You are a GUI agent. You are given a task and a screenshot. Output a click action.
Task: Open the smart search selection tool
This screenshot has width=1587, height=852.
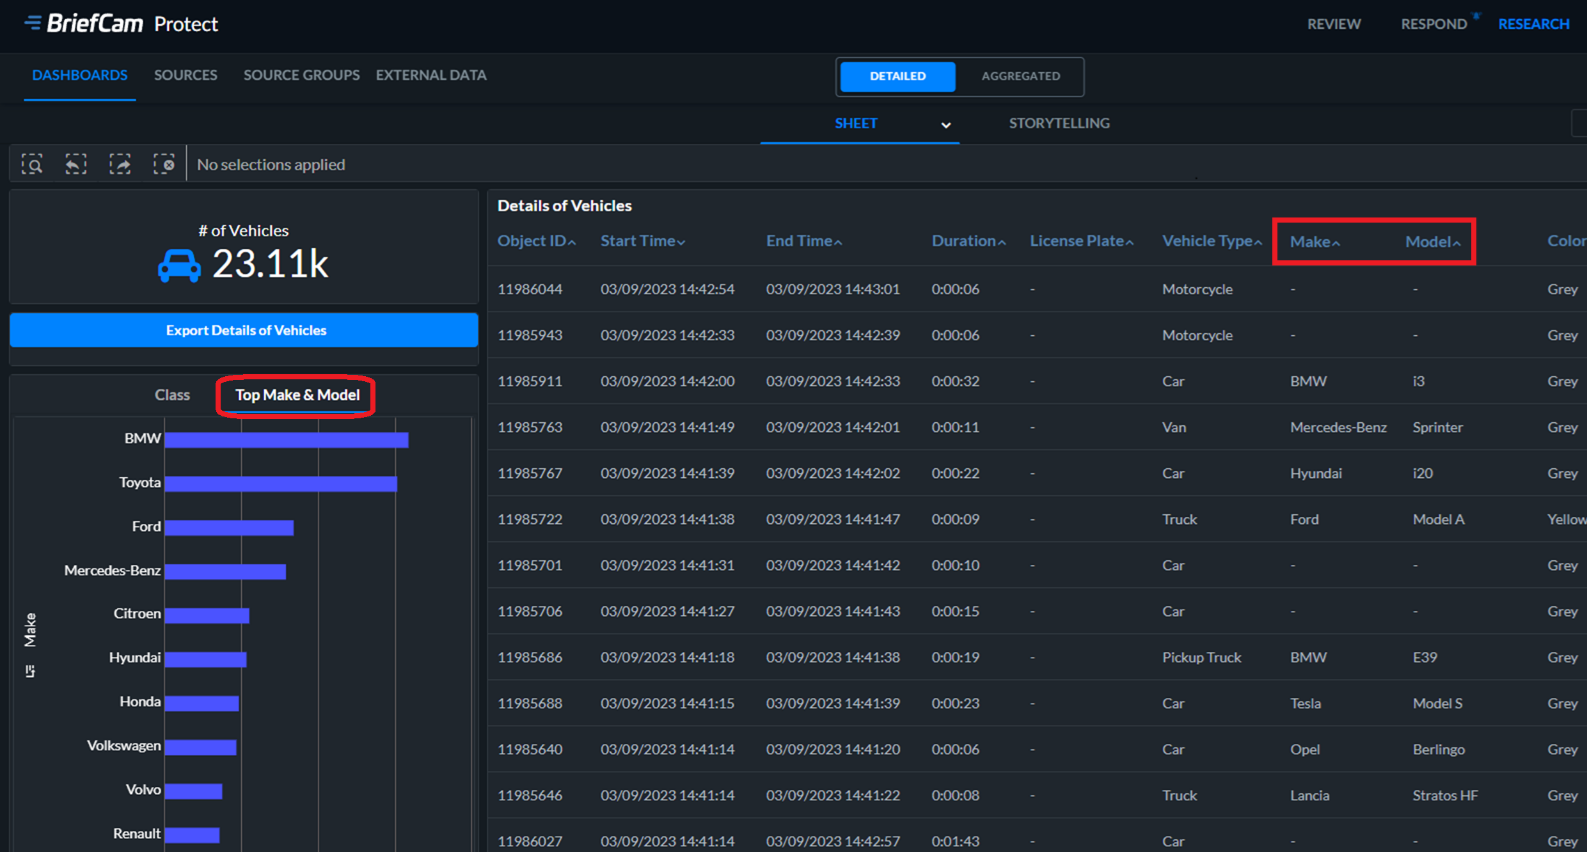32,164
